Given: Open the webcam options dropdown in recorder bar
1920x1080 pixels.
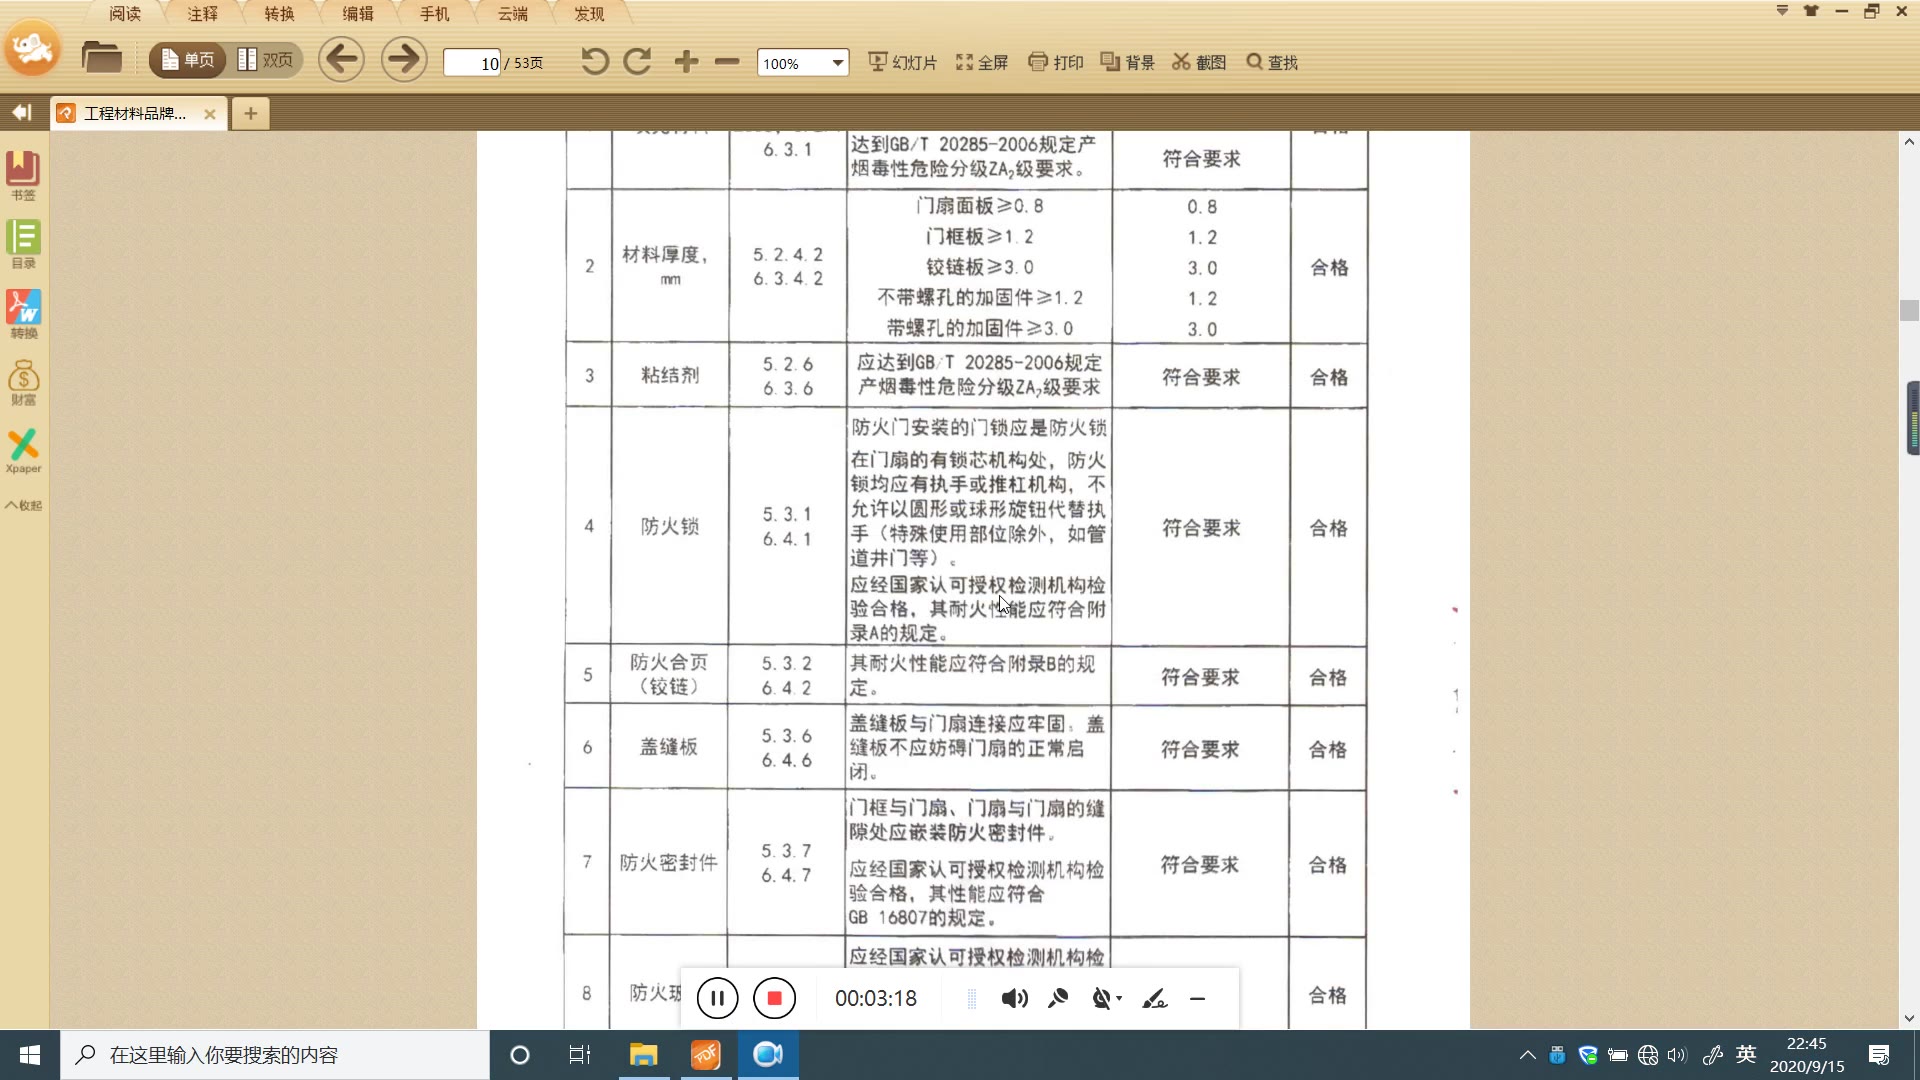Looking at the screenshot, I should [x=1120, y=997].
